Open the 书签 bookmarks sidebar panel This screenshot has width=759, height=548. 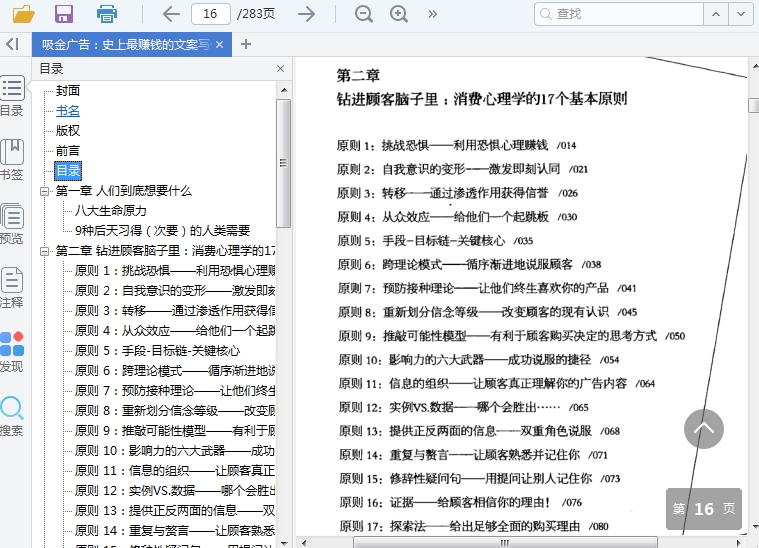(12, 160)
